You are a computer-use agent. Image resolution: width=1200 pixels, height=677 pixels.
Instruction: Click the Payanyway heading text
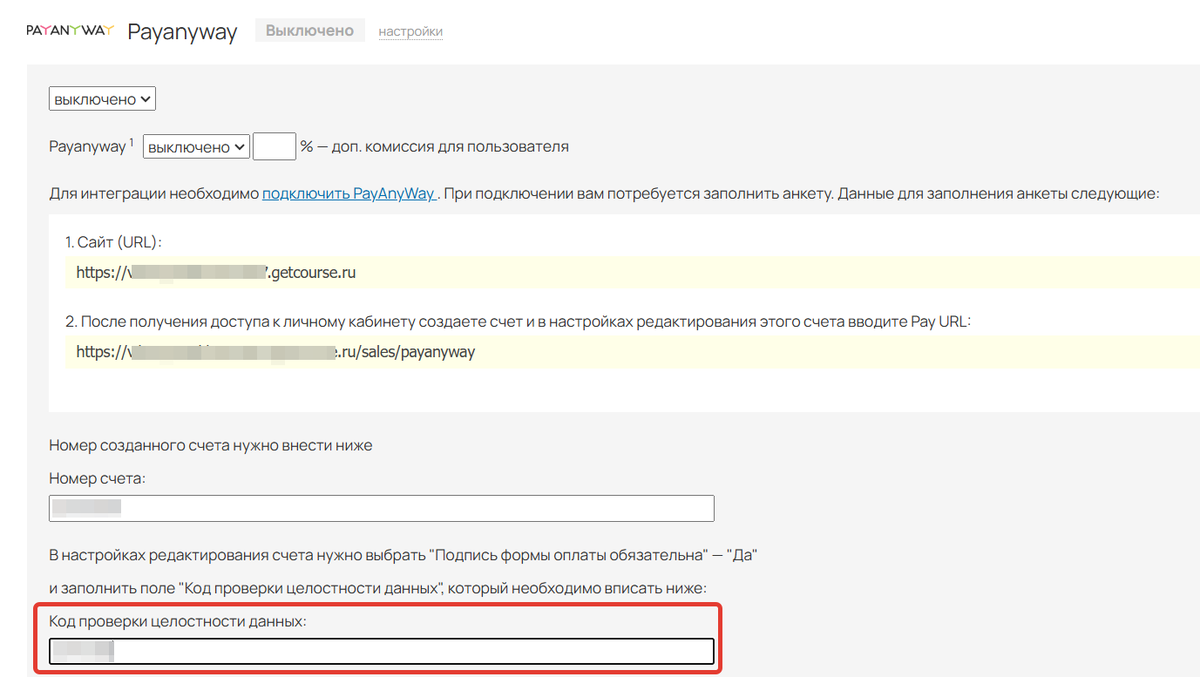pyautogui.click(x=182, y=32)
